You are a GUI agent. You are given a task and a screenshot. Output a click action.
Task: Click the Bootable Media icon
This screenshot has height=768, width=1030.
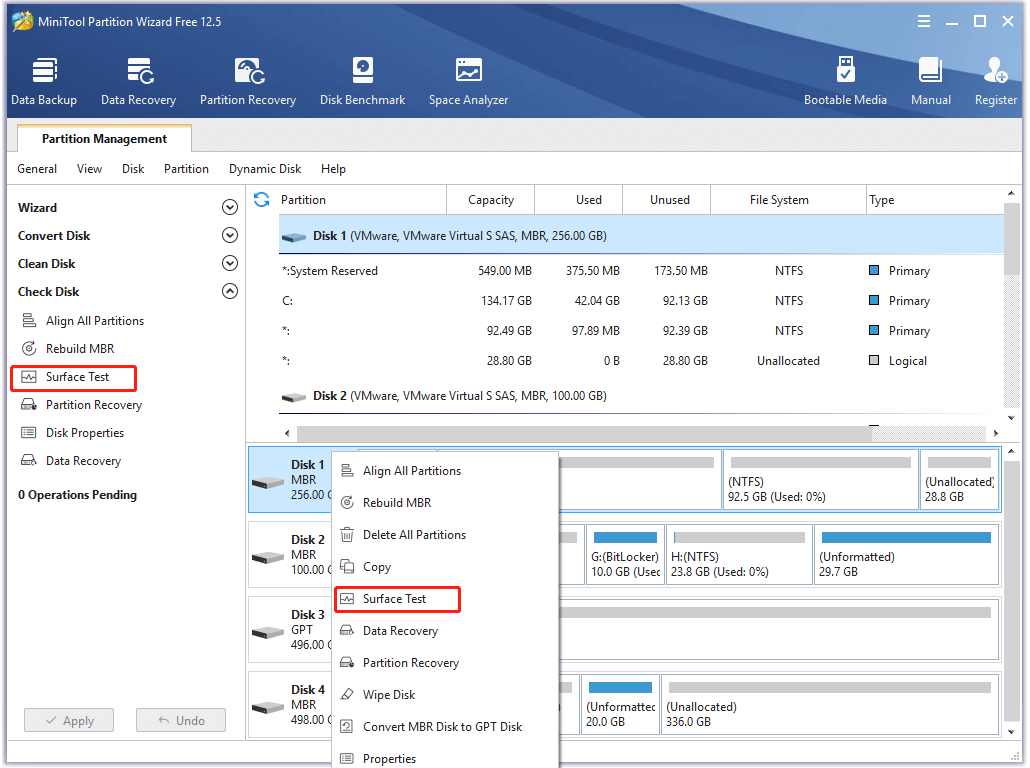(845, 80)
